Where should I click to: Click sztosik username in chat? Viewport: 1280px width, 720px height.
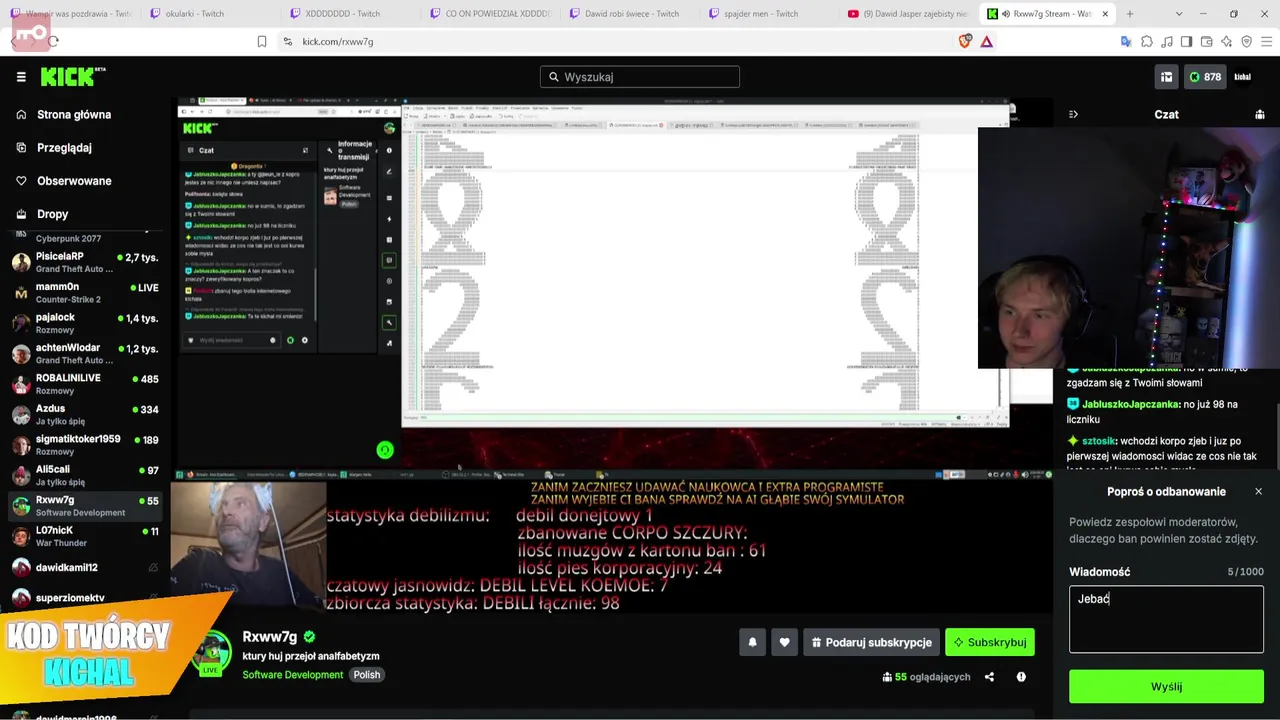coord(1098,441)
